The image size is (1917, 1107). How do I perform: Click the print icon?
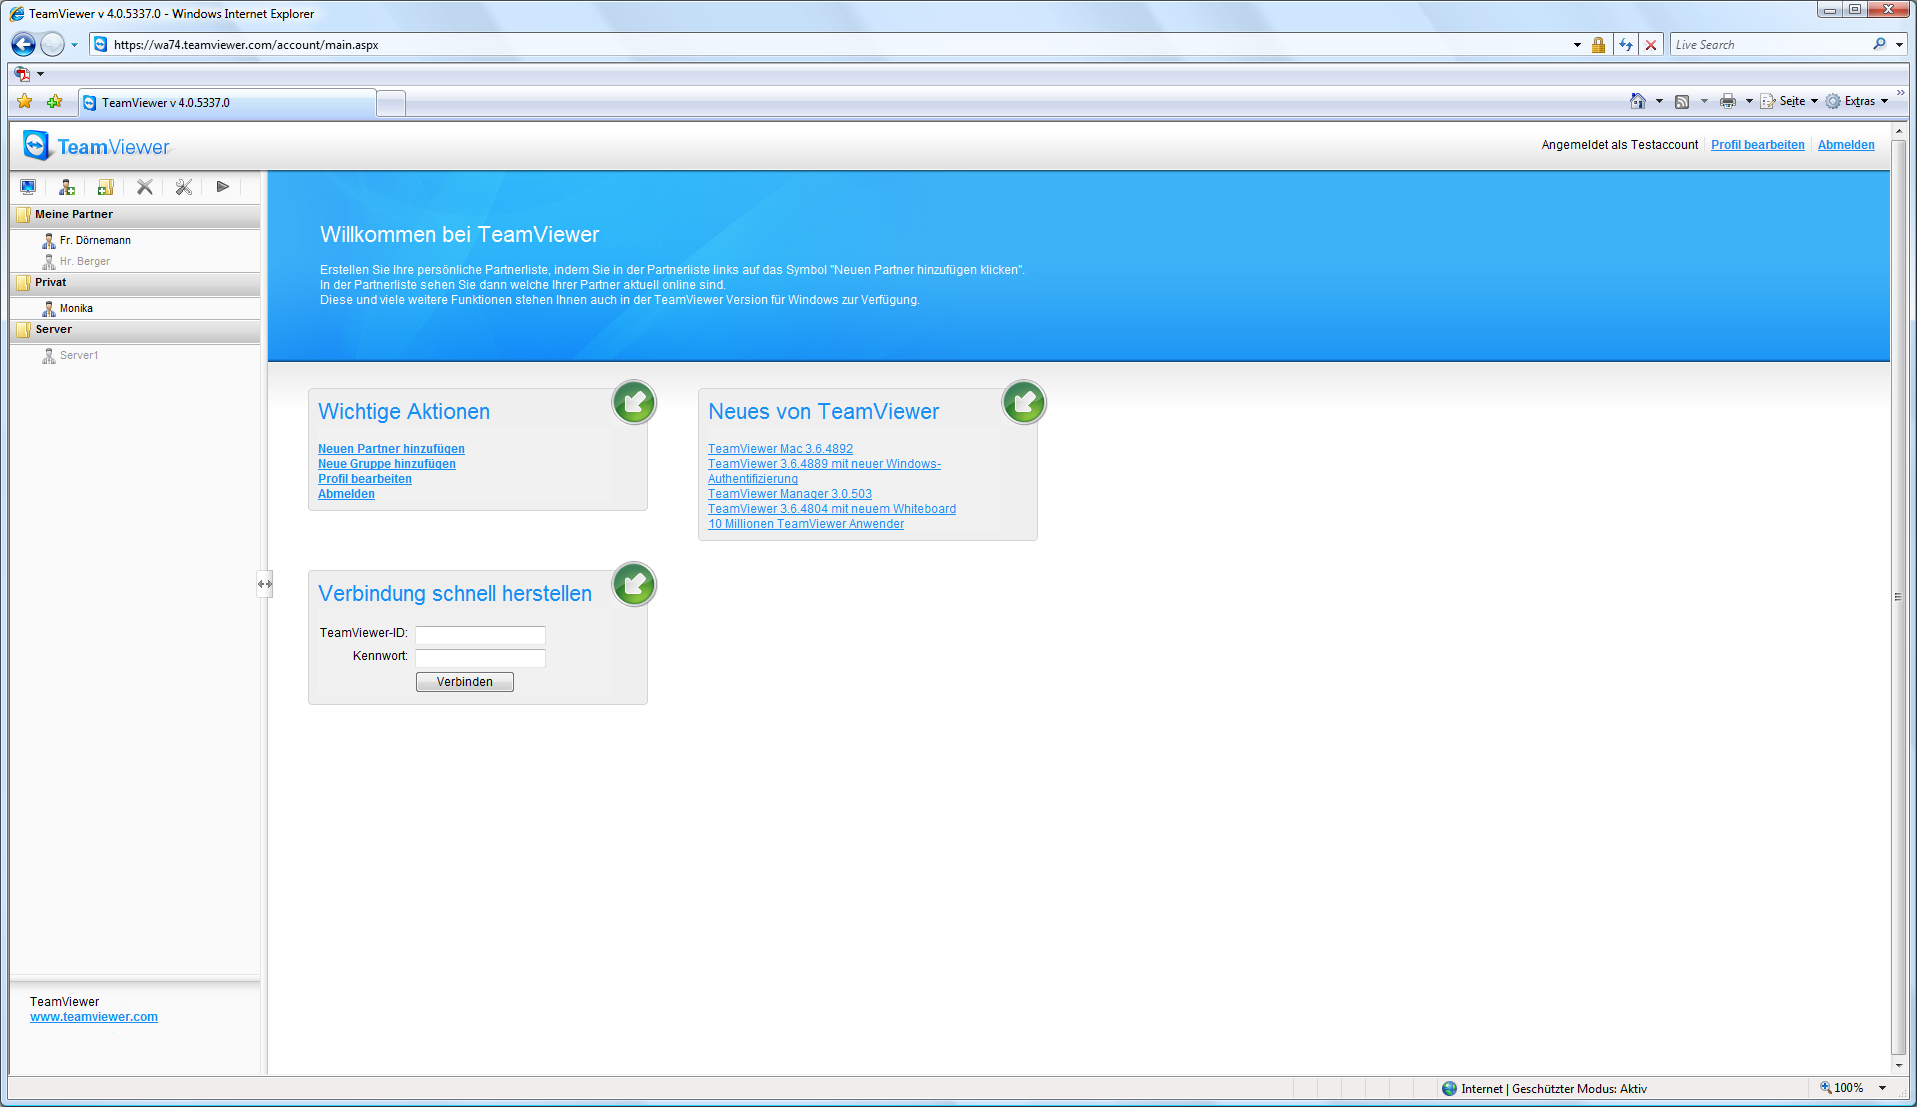pos(1727,101)
